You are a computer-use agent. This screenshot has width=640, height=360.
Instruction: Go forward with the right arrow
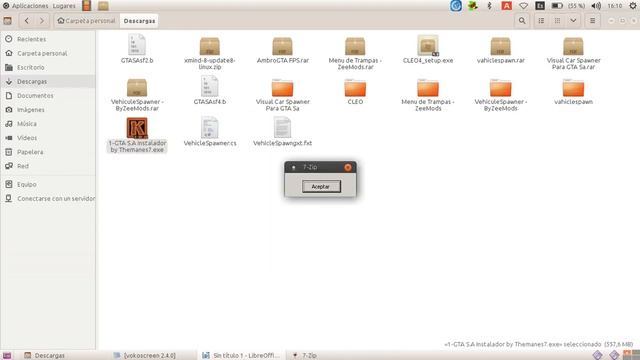(x=42, y=21)
